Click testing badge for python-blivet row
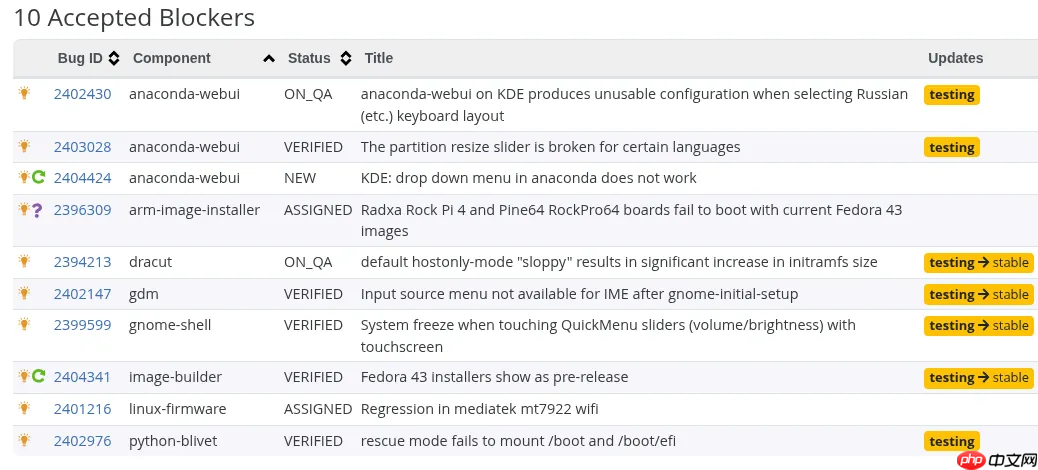Screen dimensions: 1038x470 click(951, 441)
